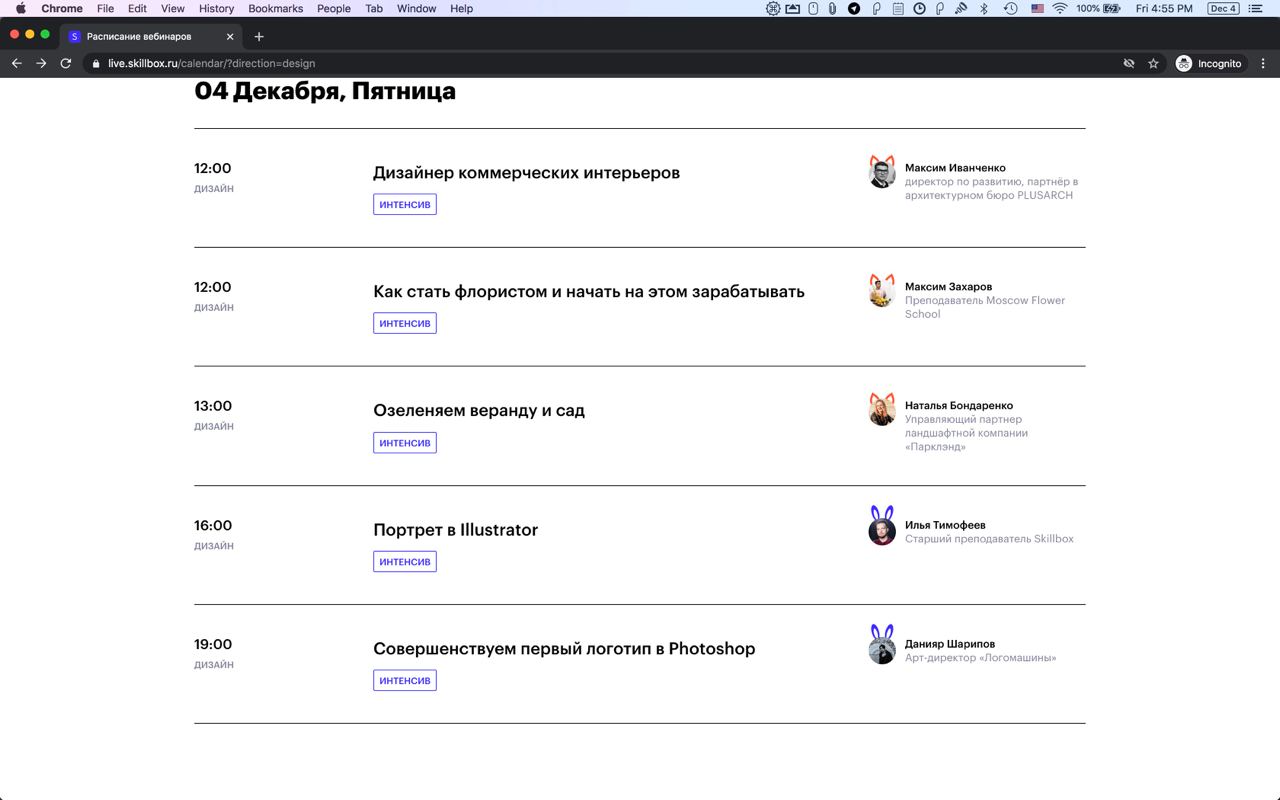Open the Bookmarks menu
The width and height of the screenshot is (1280, 800).
276,8
